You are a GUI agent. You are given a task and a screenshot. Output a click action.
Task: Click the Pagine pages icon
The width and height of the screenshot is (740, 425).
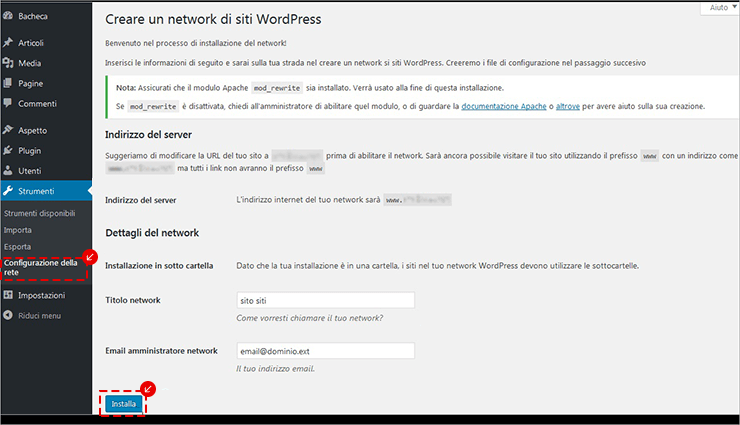point(8,83)
